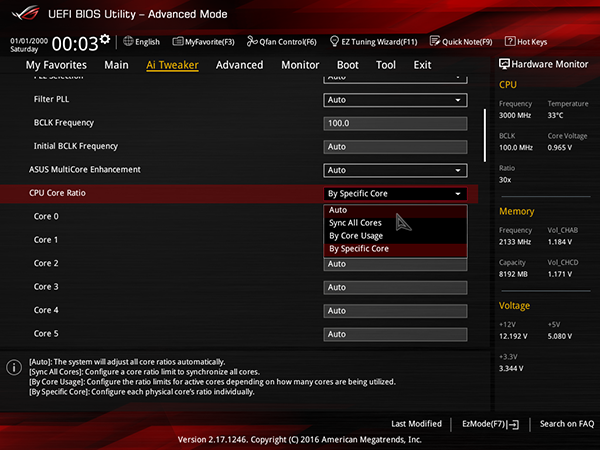This screenshot has height=450, width=600.
Task: Open Qfan Control(F6)
Action: tap(282, 42)
